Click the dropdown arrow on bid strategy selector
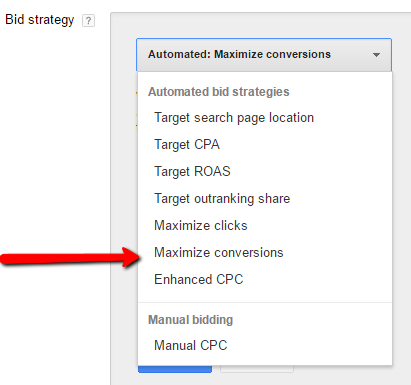411x385 pixels. (376, 55)
